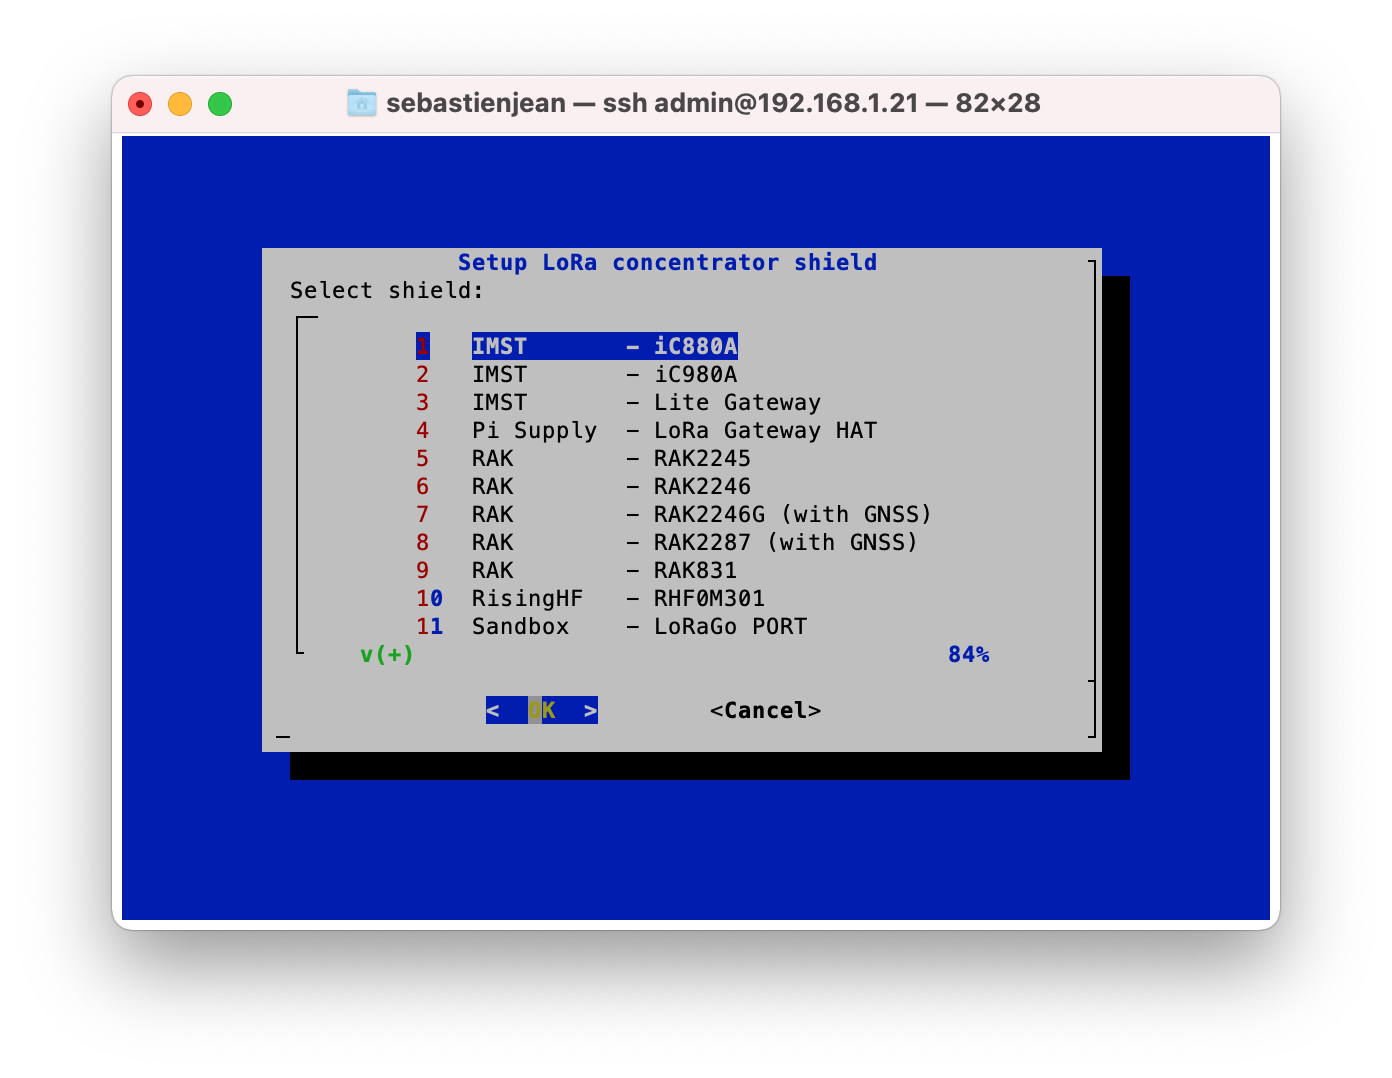The width and height of the screenshot is (1392, 1078).
Task: Click the terminal window title text
Action: [x=714, y=103]
